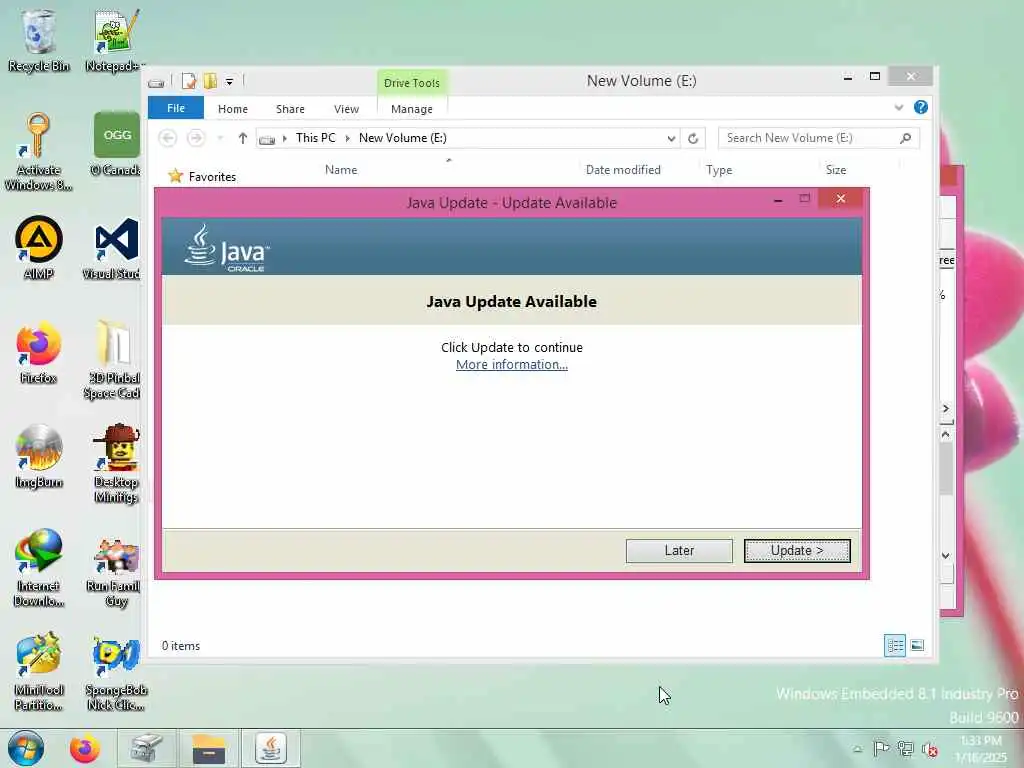The image size is (1024, 768).
Task: Open the Recycle Bin desktop icon
Action: tap(38, 40)
